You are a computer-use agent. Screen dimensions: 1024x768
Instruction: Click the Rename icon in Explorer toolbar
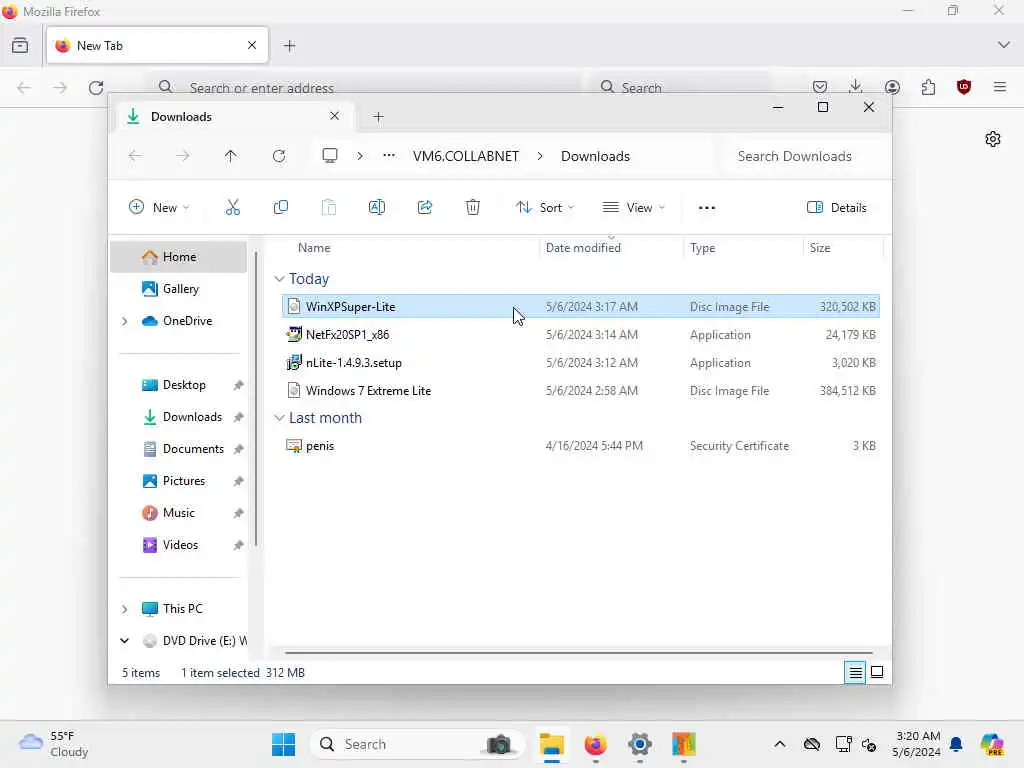(x=377, y=208)
